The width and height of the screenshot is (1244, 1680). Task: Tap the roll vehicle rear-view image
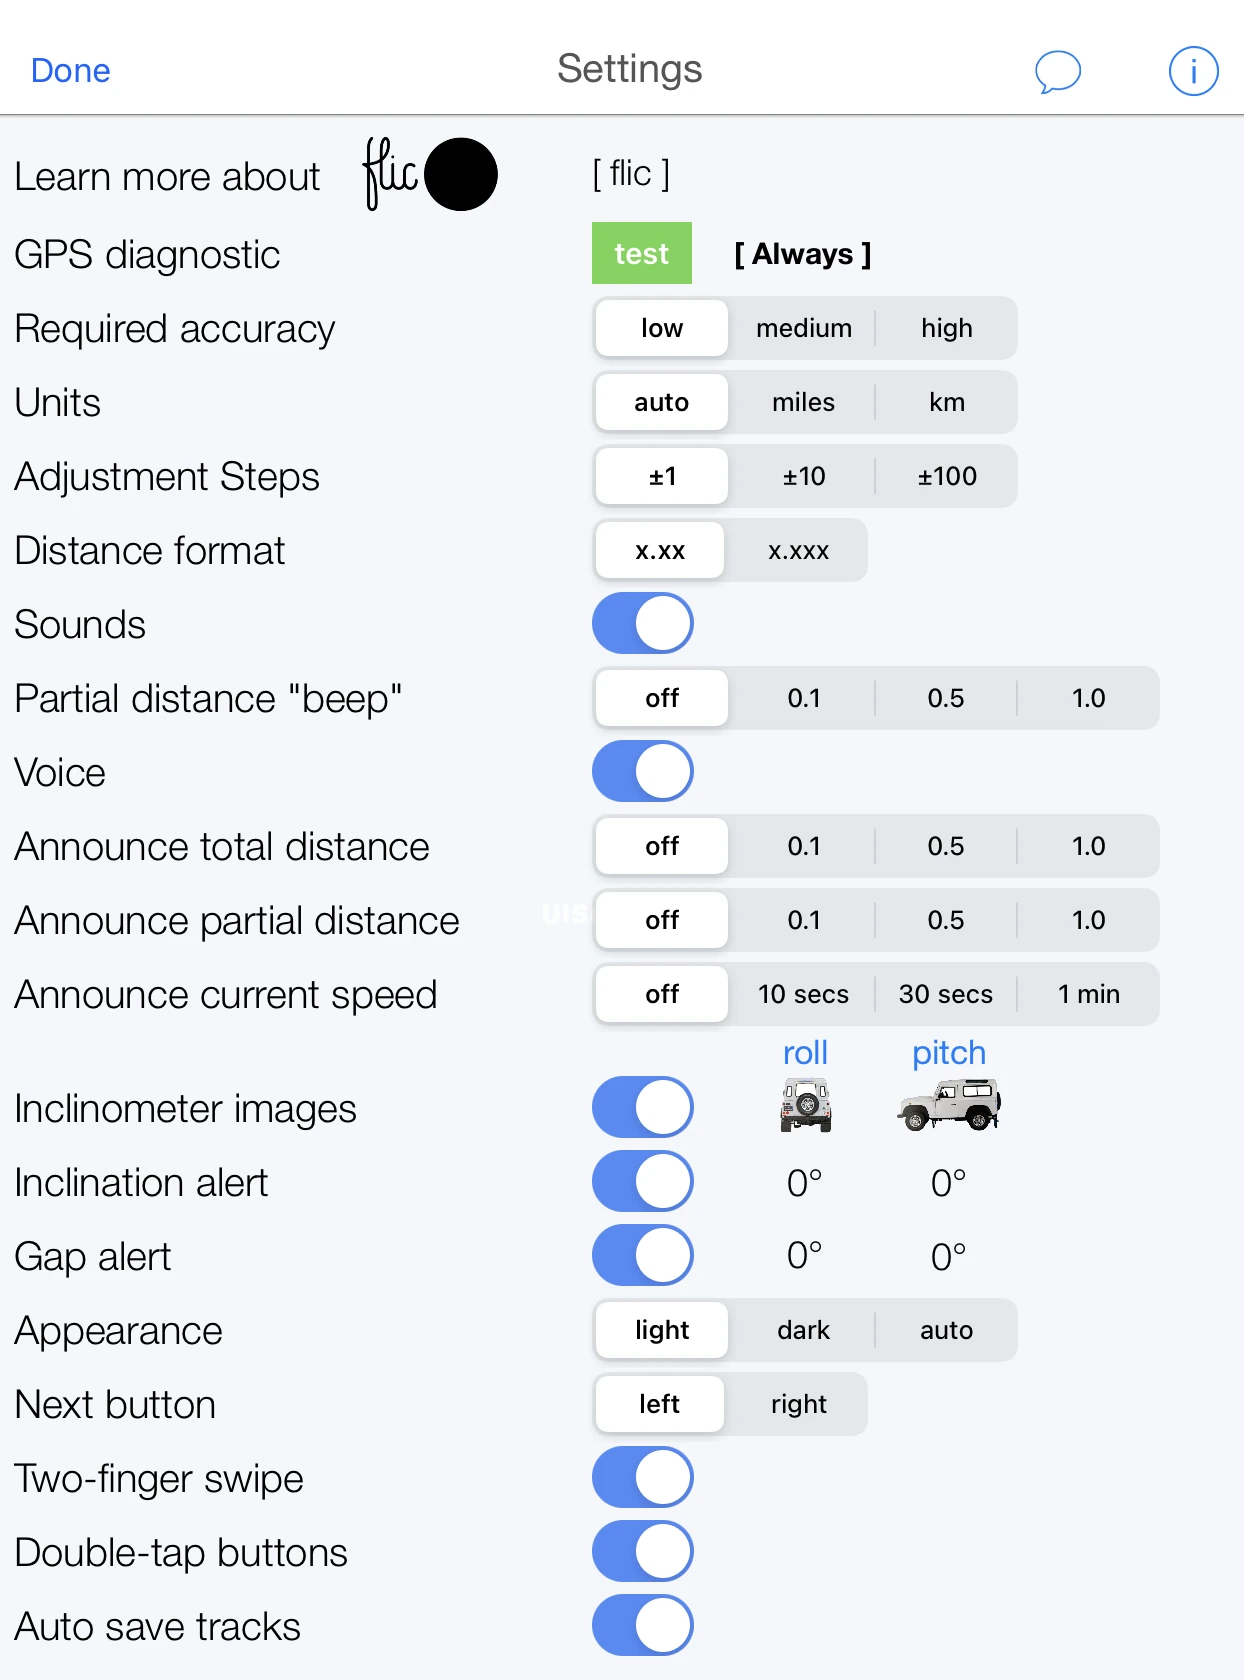(x=803, y=1105)
